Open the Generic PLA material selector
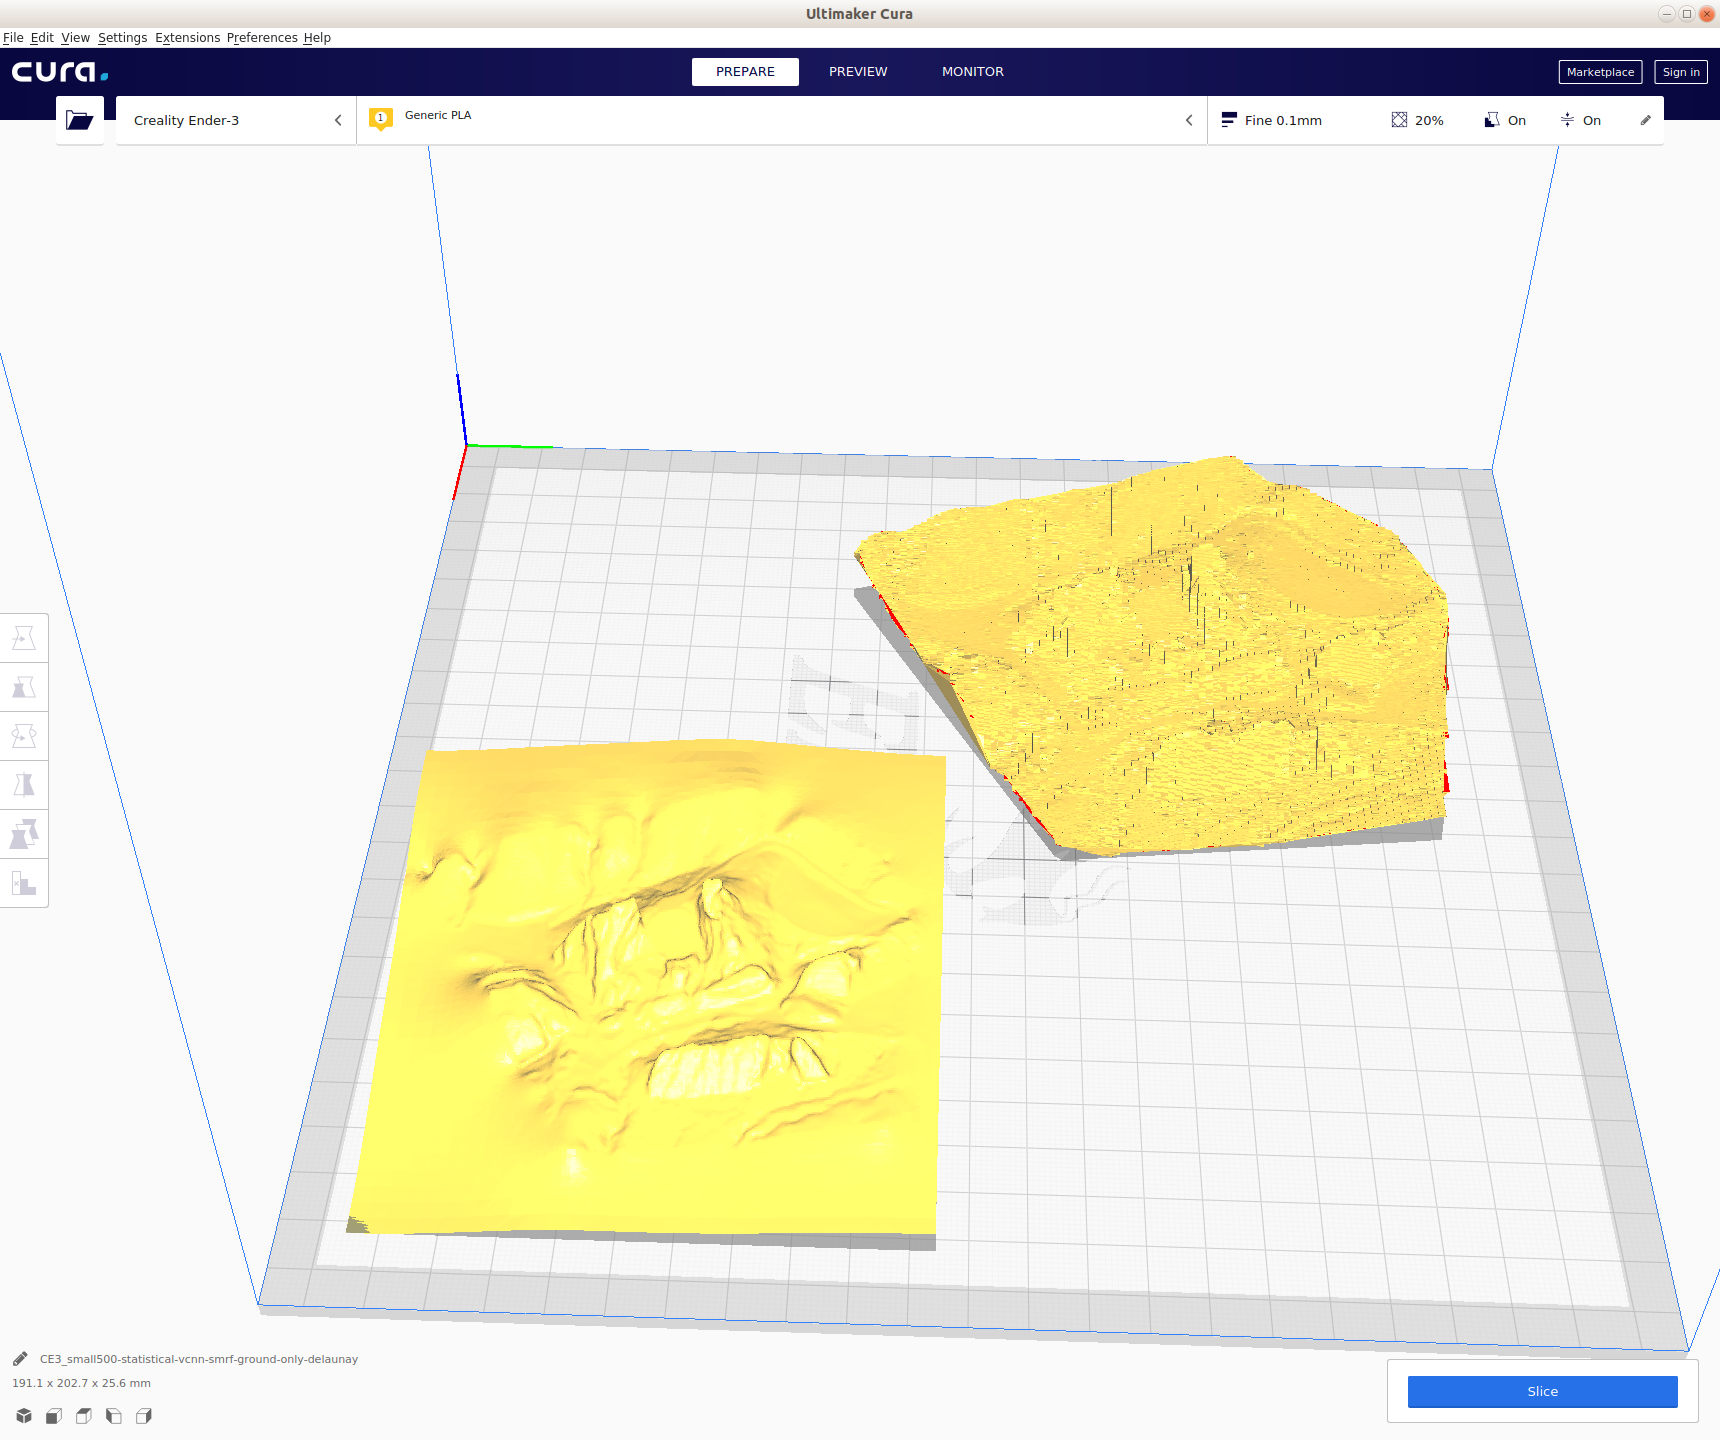Screen dimensions: 1720x1440 [x=438, y=115]
